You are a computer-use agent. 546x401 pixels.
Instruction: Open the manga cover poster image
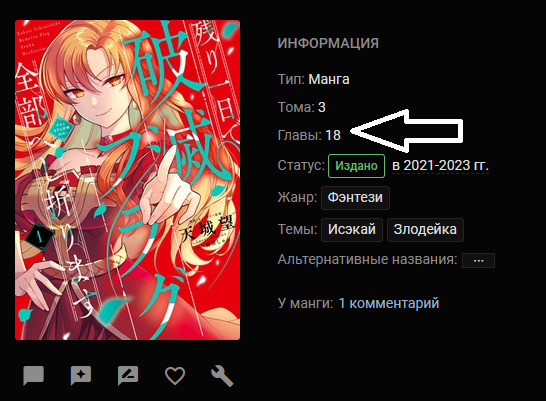(127, 180)
